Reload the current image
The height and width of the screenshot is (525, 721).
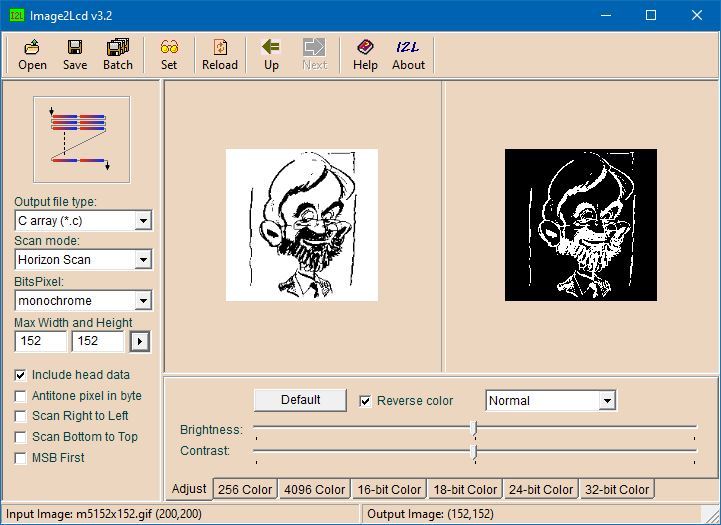pyautogui.click(x=220, y=55)
